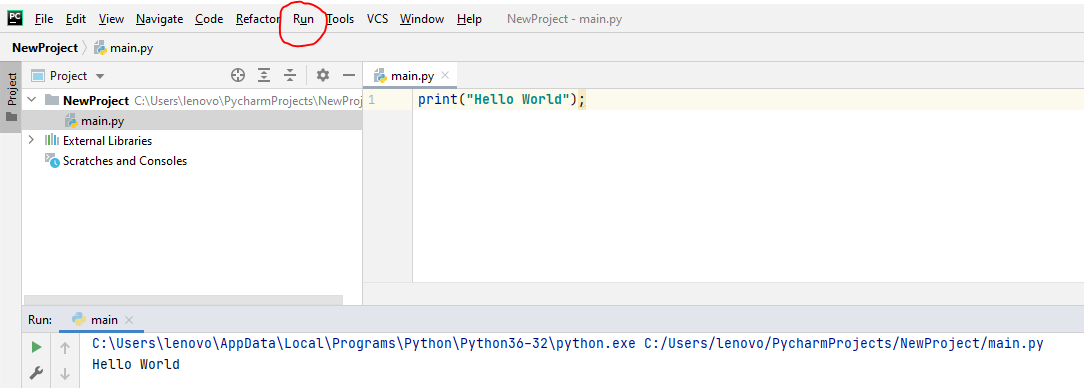Open the Code menu
1084x388 pixels.
click(x=209, y=19)
